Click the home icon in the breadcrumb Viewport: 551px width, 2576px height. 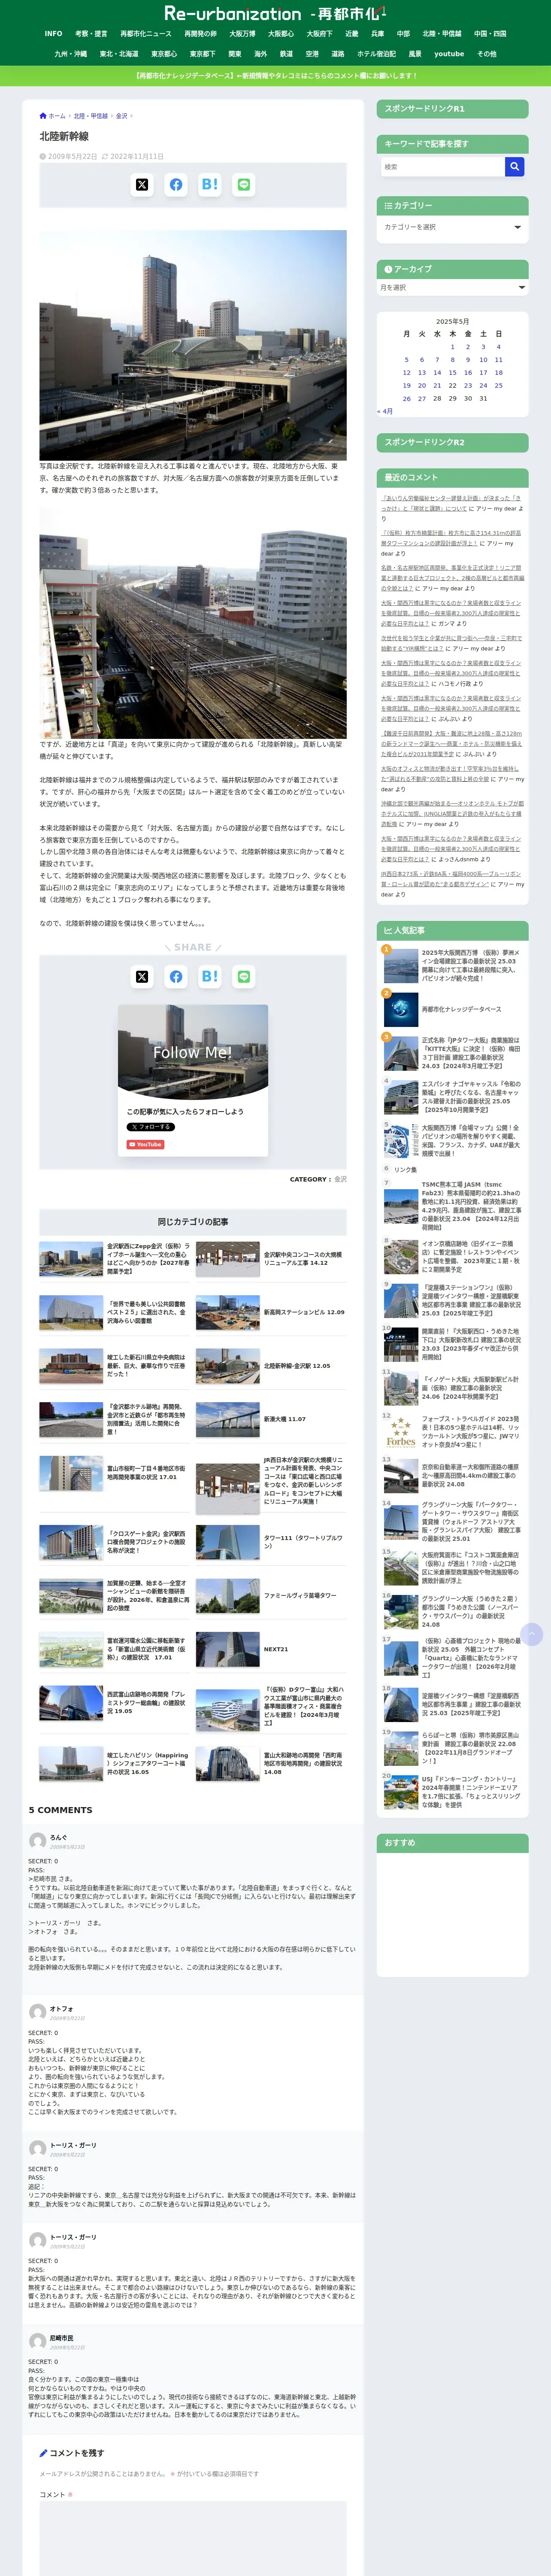pyautogui.click(x=43, y=116)
